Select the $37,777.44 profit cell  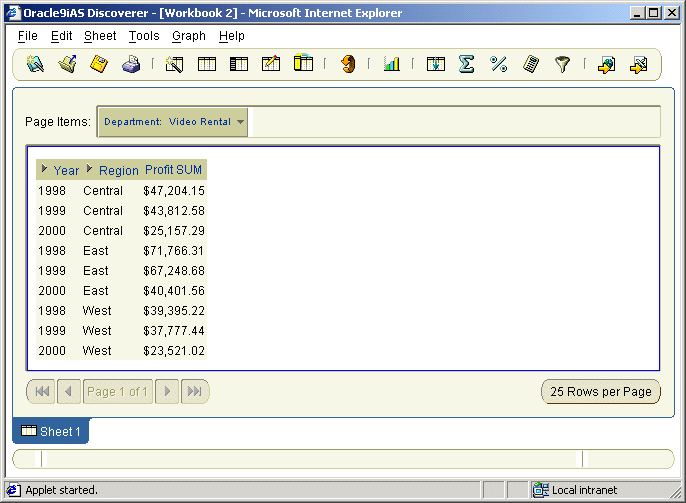(174, 331)
